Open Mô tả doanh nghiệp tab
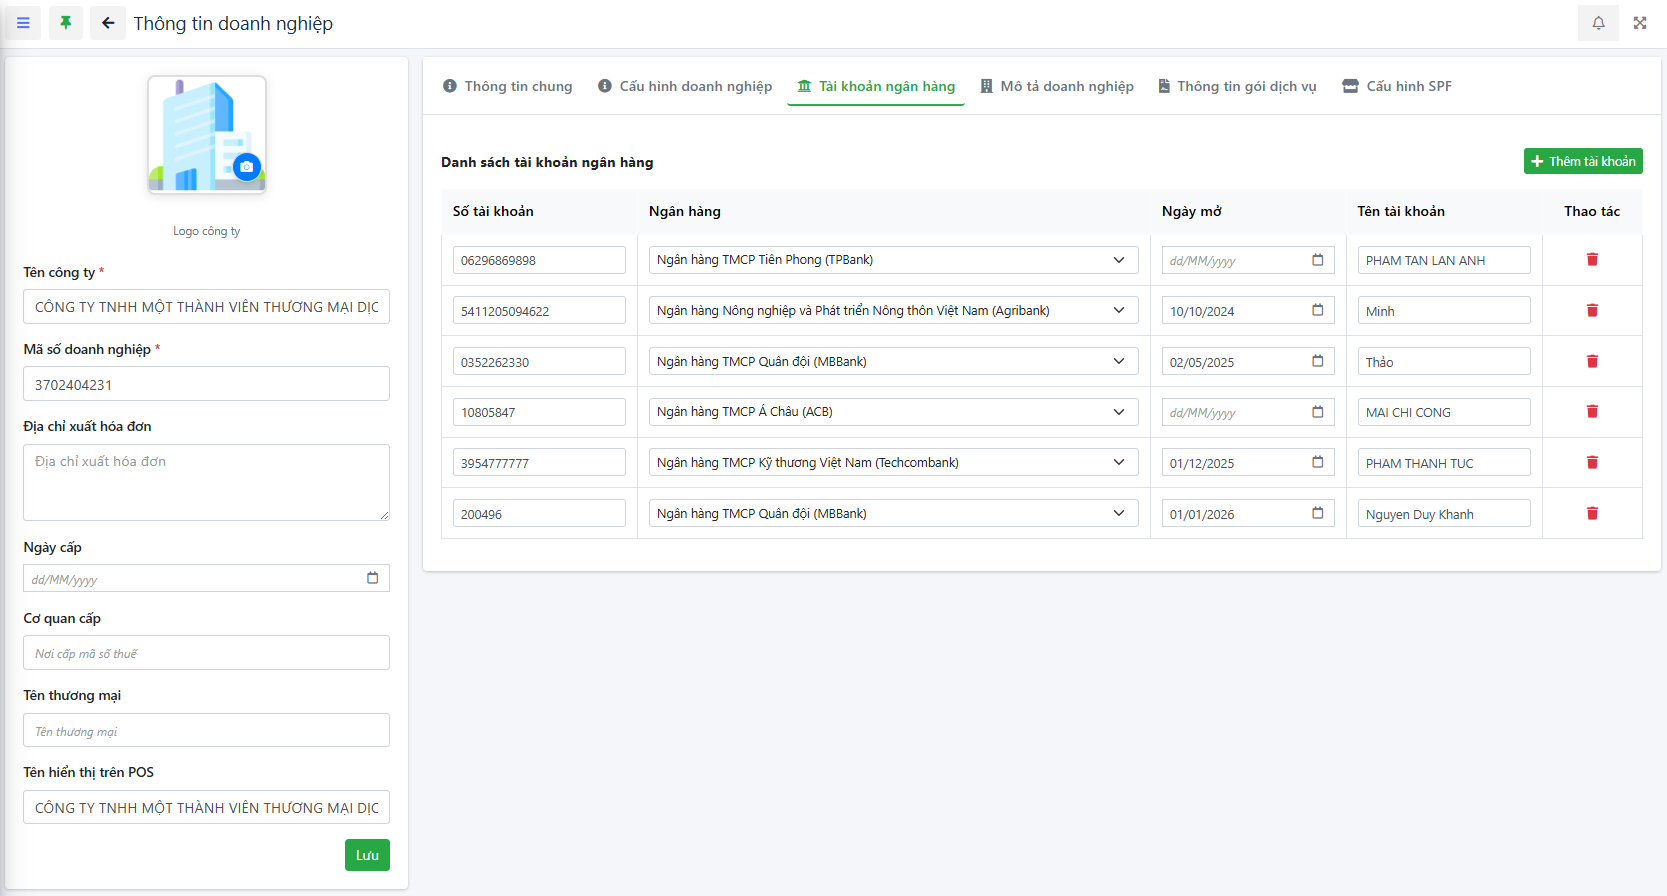Image resolution: width=1667 pixels, height=896 pixels. pos(1057,87)
